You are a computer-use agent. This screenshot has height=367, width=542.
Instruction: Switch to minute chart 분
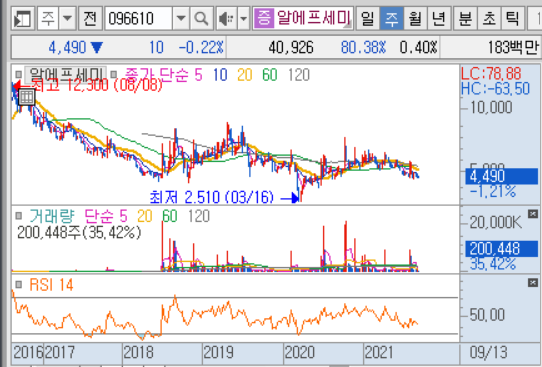tap(465, 18)
